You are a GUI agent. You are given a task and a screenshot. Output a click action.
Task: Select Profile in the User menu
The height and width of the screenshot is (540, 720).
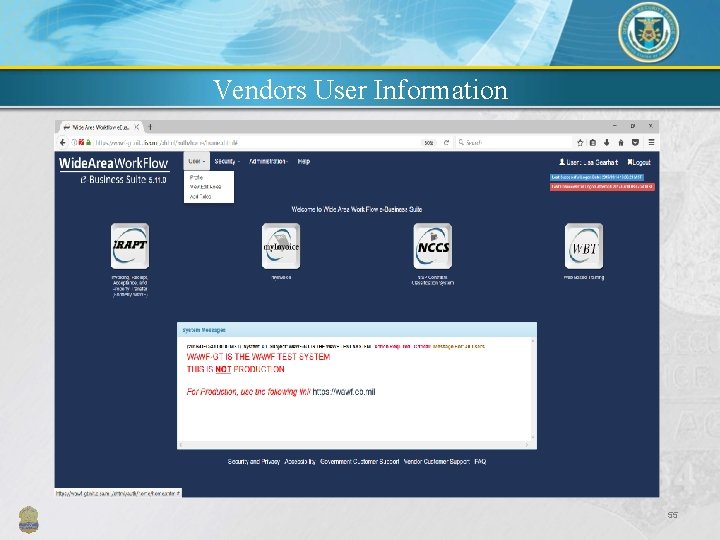[x=196, y=177]
